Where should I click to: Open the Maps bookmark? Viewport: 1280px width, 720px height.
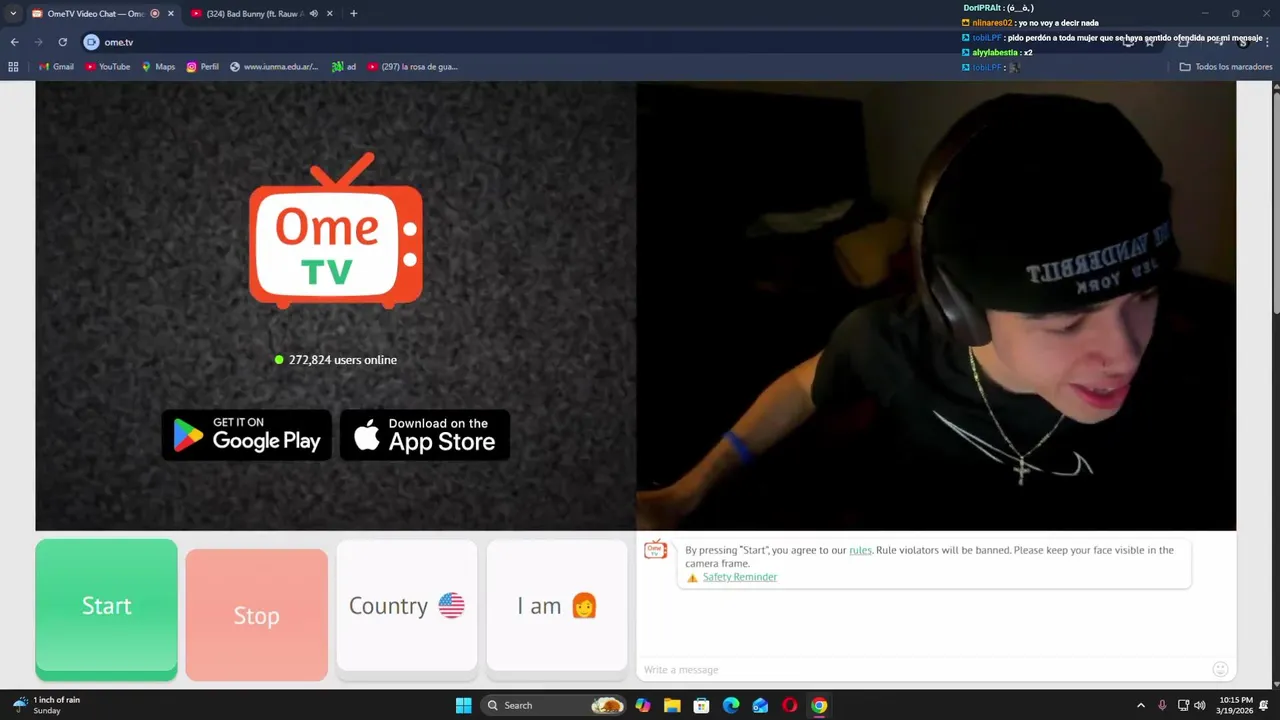point(158,67)
